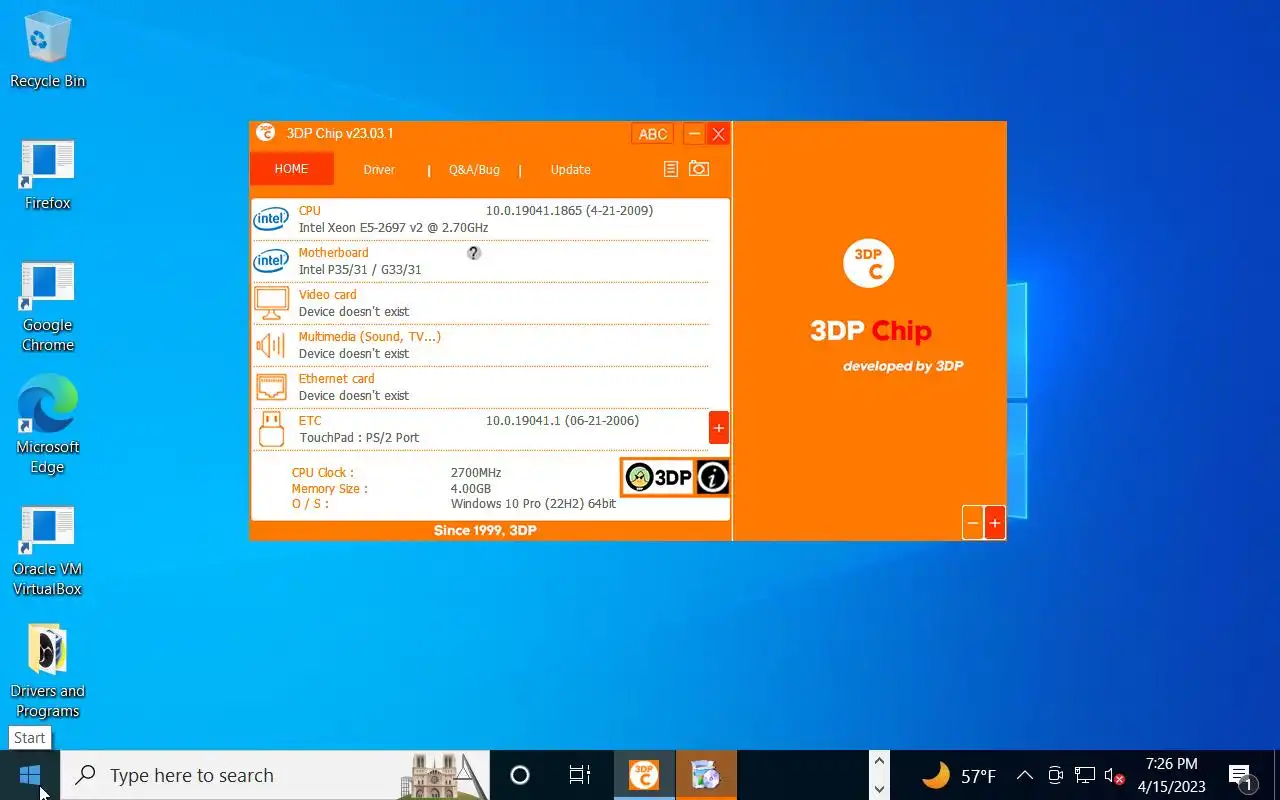Open the Drivers and Programs folder
The height and width of the screenshot is (800, 1280).
47,672
